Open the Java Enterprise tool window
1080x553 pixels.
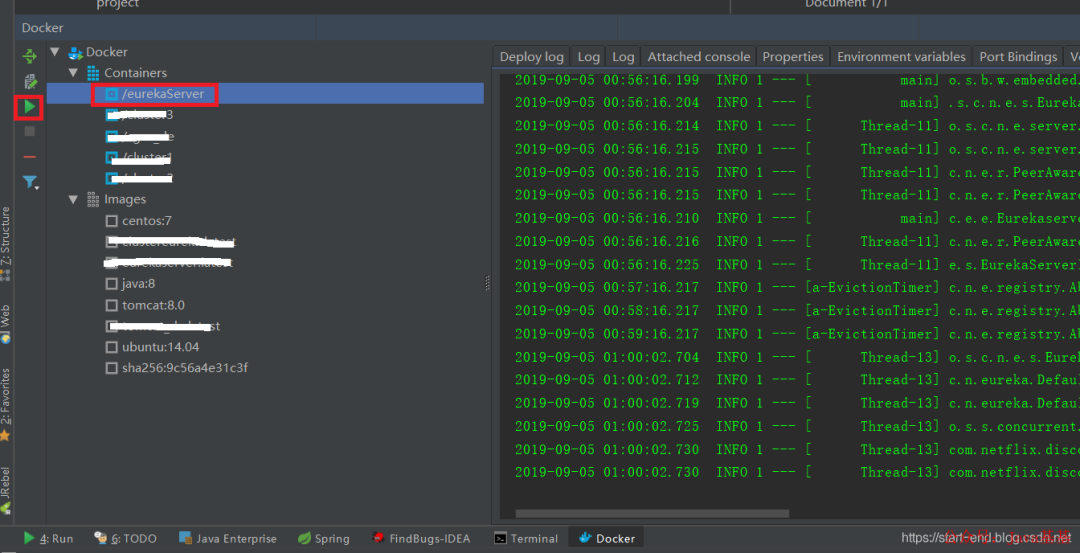pos(227,539)
